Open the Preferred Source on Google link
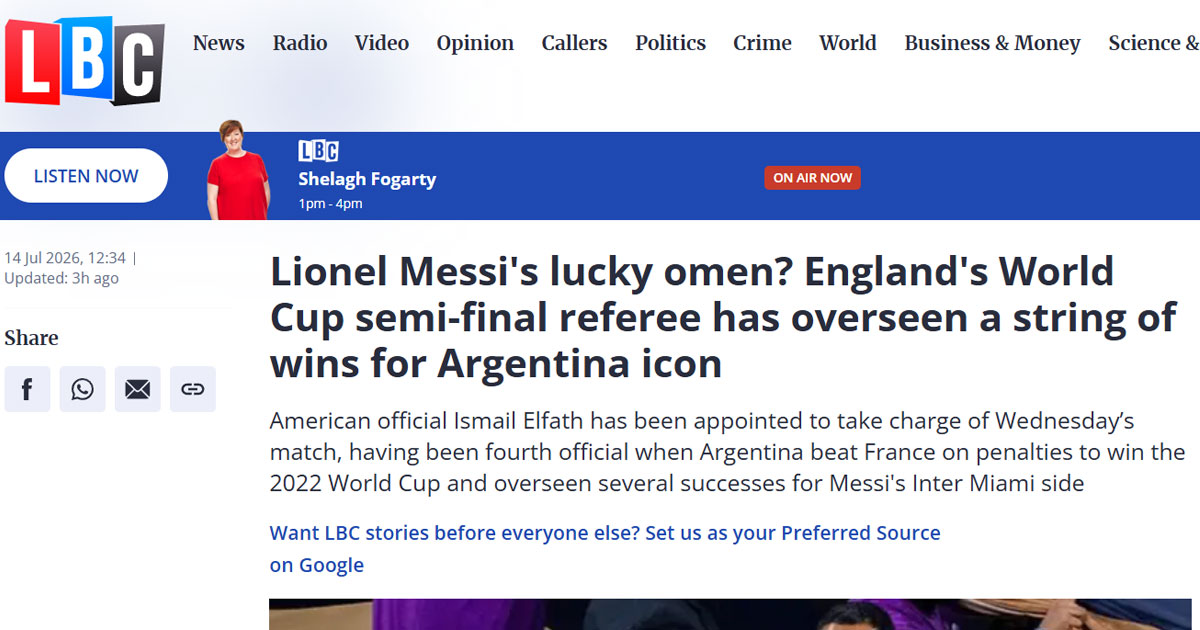 click(605, 549)
